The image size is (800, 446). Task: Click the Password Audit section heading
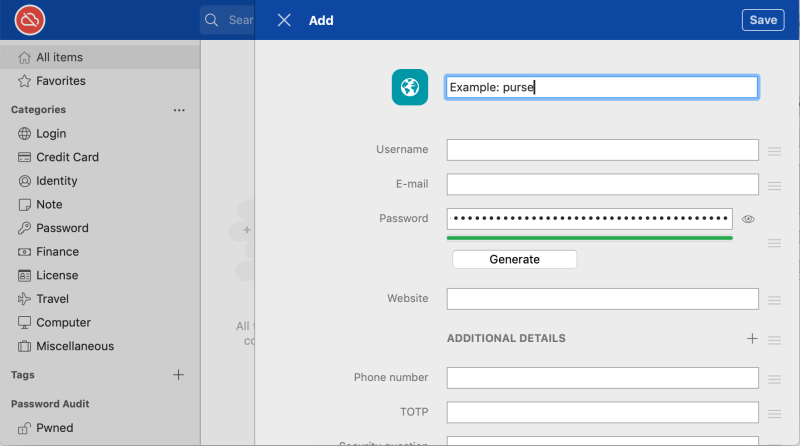point(50,404)
